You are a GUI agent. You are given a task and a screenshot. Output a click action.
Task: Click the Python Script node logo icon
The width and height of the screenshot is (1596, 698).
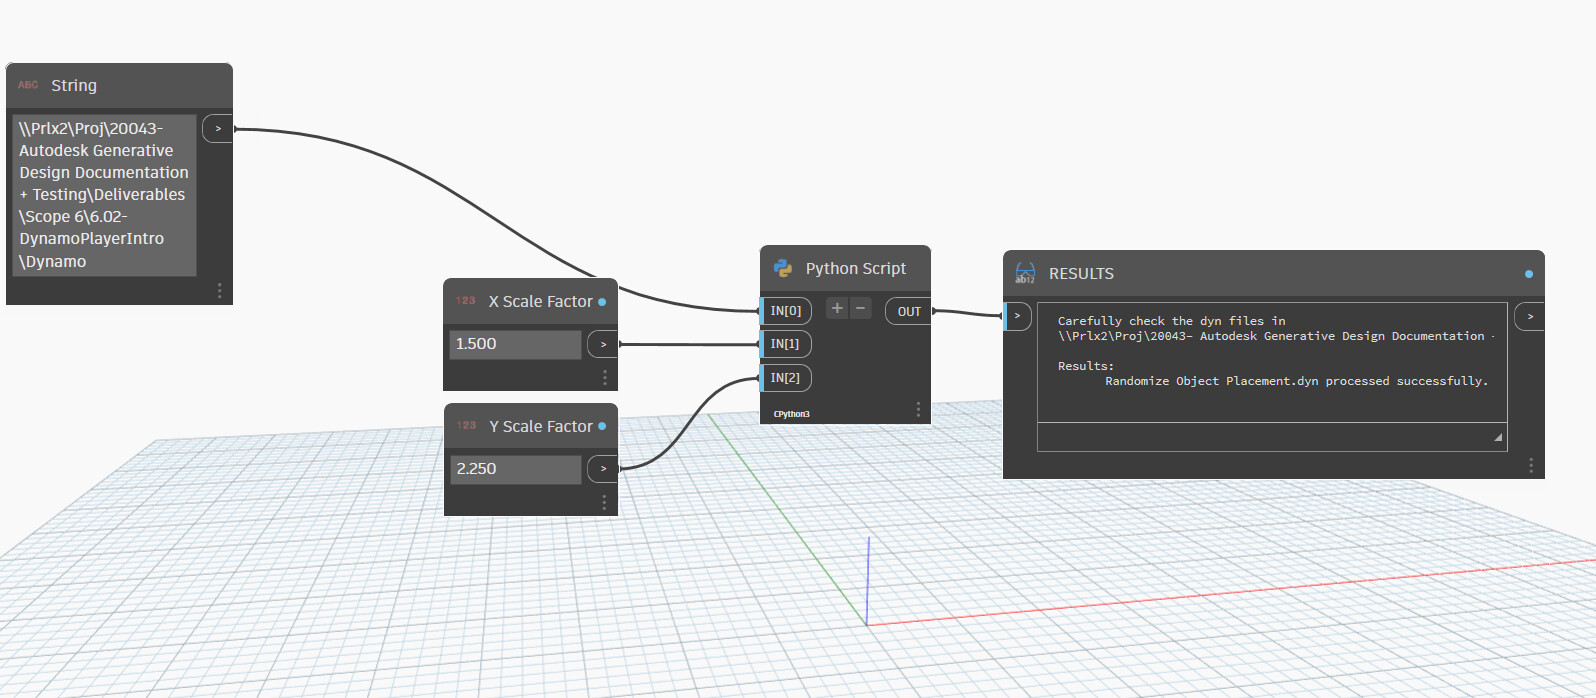pos(783,268)
